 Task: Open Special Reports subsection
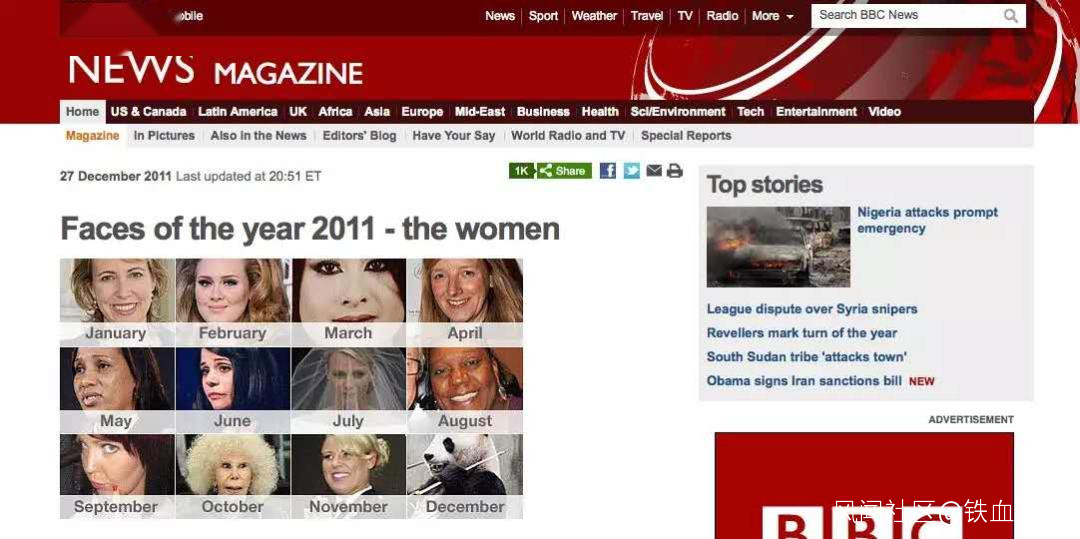pyautogui.click(x=686, y=136)
